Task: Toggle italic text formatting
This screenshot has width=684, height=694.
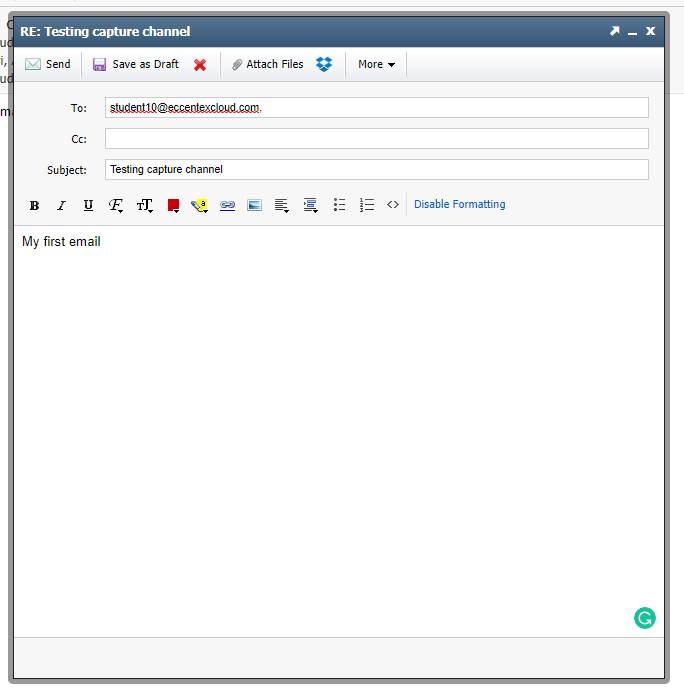Action: point(61,205)
